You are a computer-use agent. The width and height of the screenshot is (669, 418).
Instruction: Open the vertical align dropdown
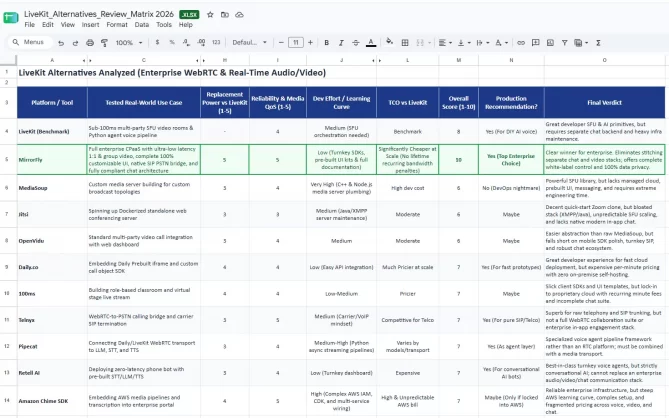[x=464, y=43]
